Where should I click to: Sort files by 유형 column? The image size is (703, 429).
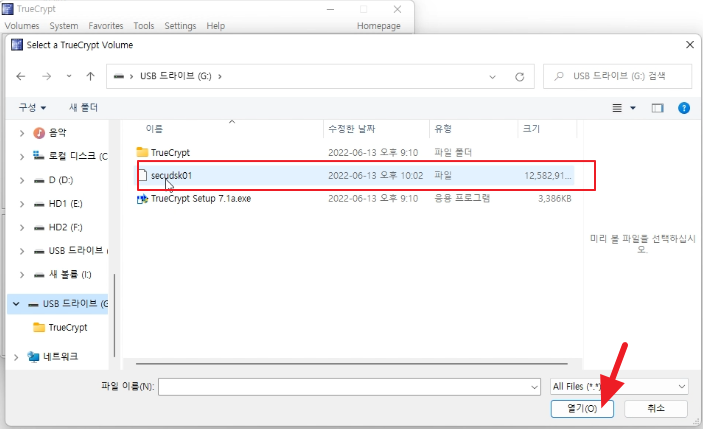443,129
